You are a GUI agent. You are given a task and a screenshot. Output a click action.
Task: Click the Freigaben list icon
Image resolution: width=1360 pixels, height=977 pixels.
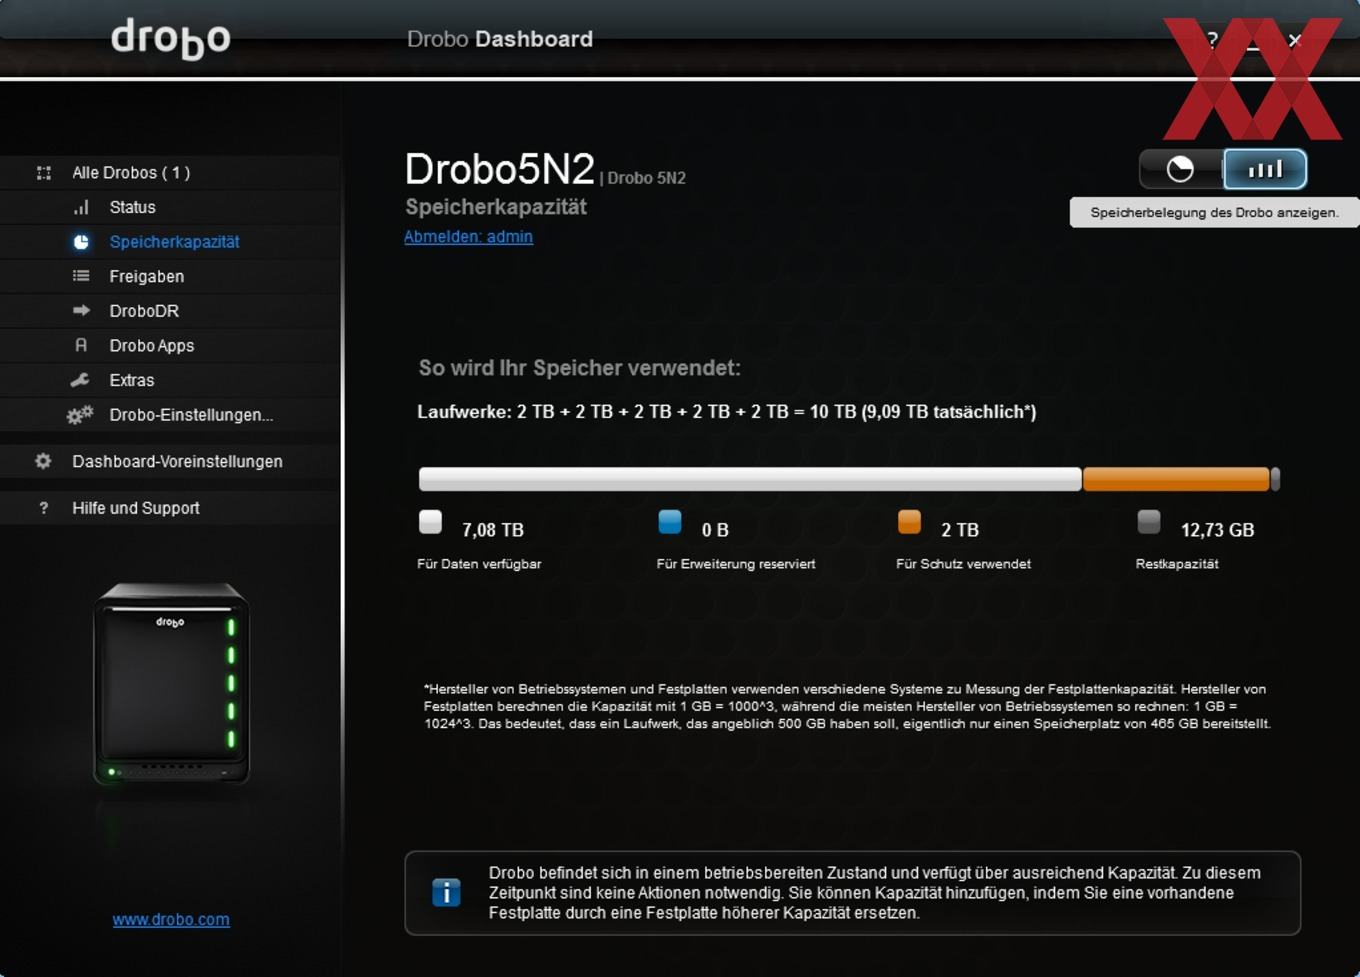[81, 276]
